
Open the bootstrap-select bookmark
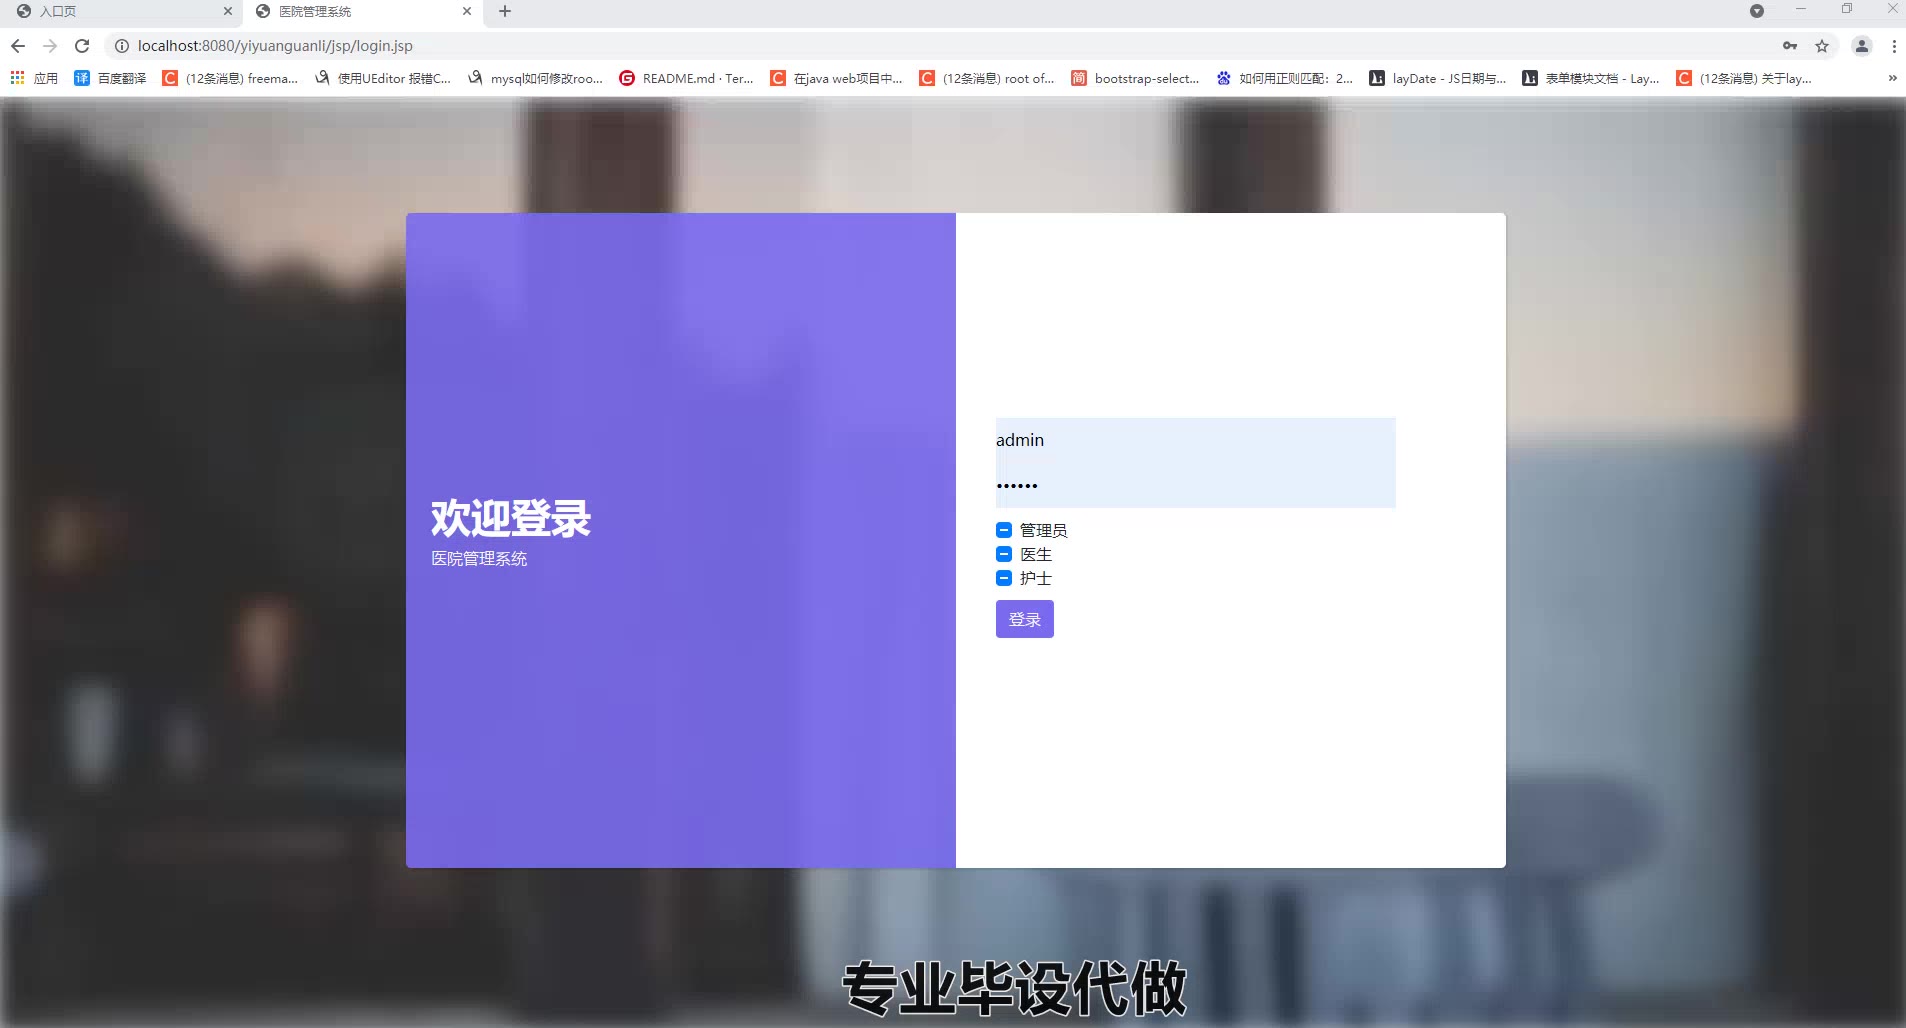[x=1135, y=78]
